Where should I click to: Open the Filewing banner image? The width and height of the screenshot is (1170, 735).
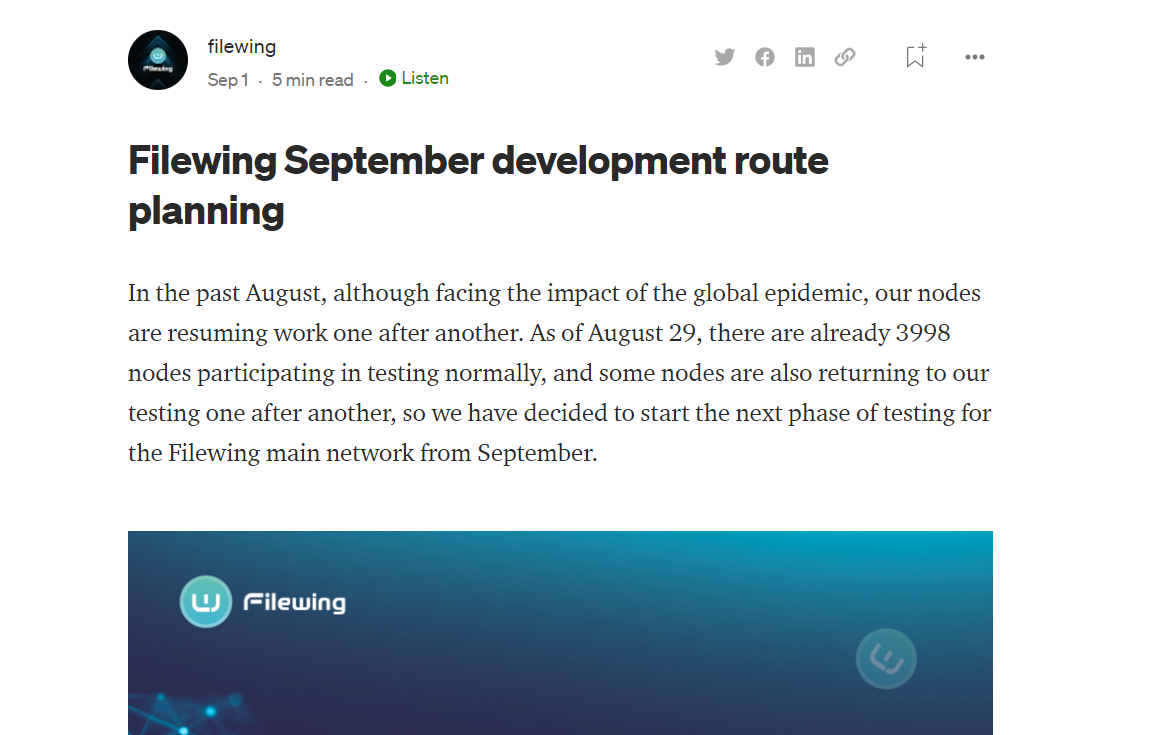560,633
